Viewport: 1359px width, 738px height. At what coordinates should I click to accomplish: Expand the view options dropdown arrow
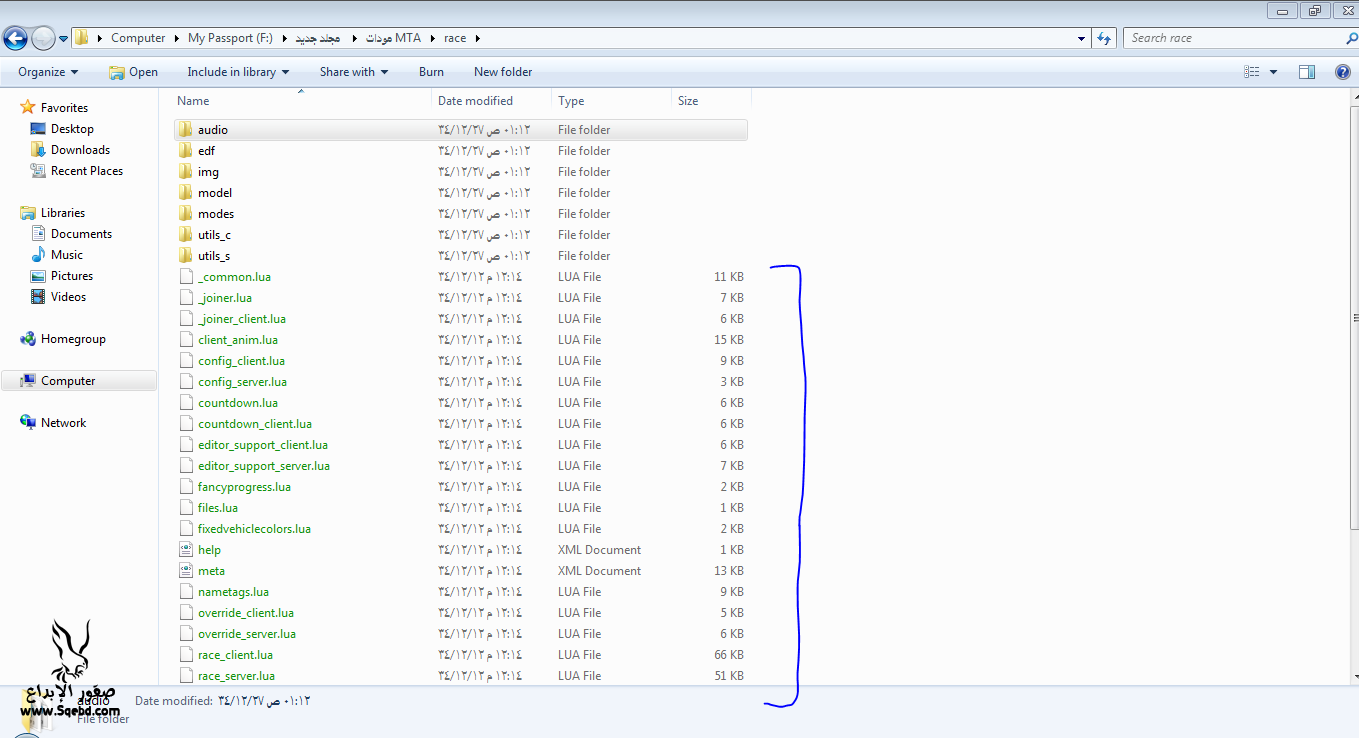coord(1273,72)
